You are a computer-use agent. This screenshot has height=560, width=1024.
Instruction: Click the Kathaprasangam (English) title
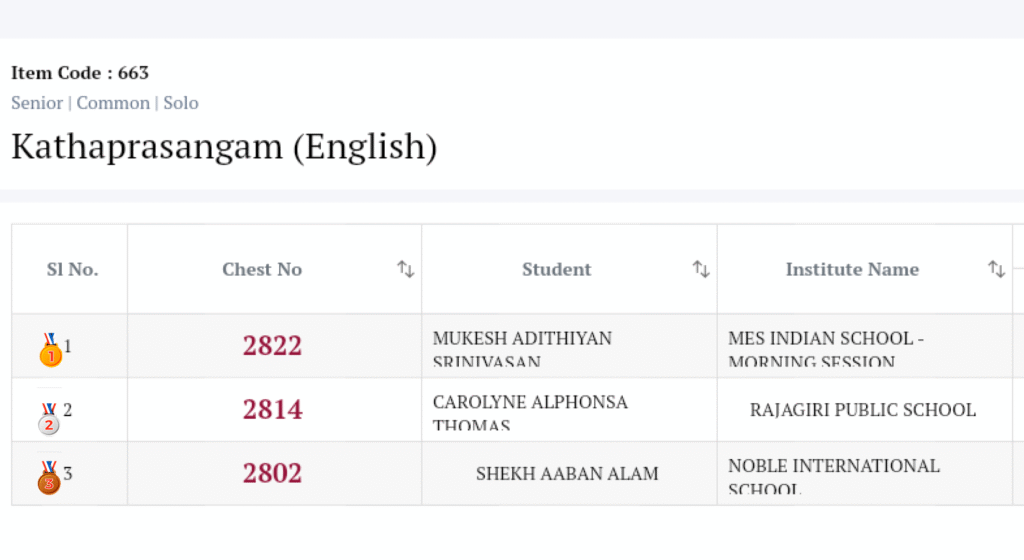click(x=224, y=147)
